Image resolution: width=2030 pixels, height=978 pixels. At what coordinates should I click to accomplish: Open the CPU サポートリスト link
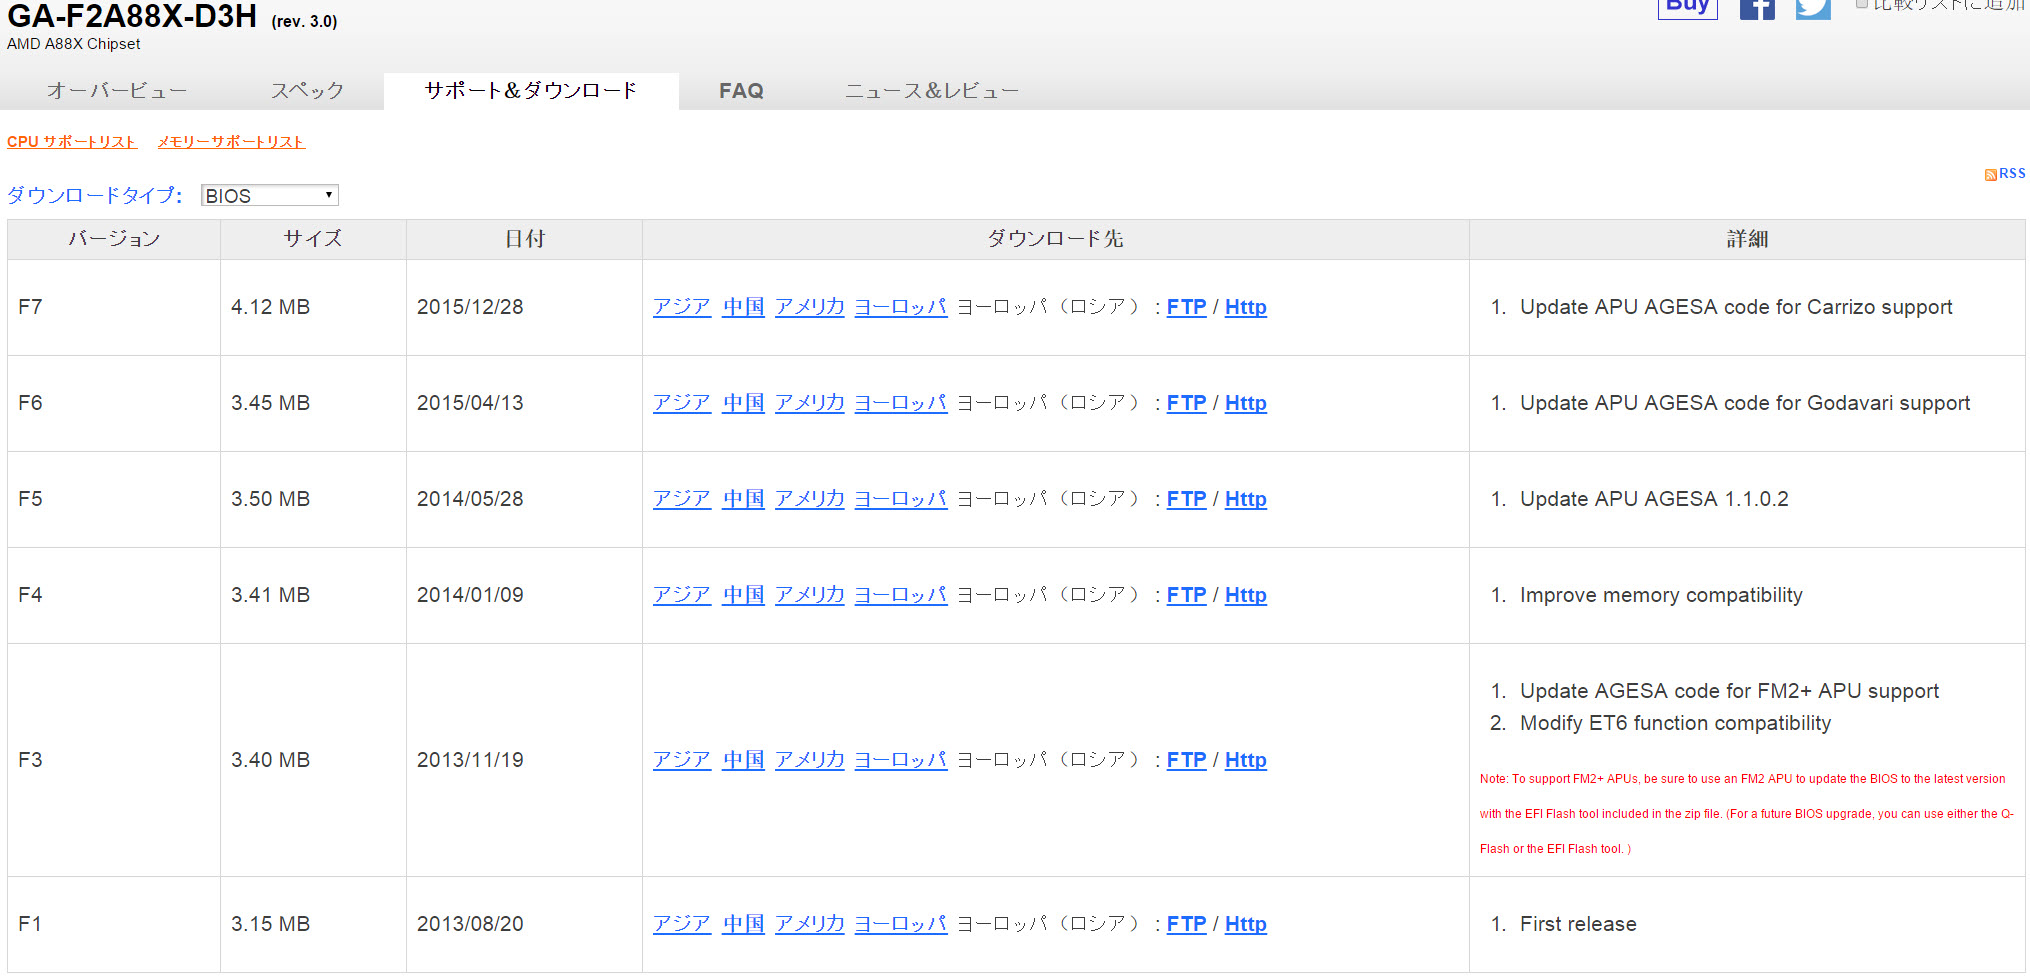[72, 142]
